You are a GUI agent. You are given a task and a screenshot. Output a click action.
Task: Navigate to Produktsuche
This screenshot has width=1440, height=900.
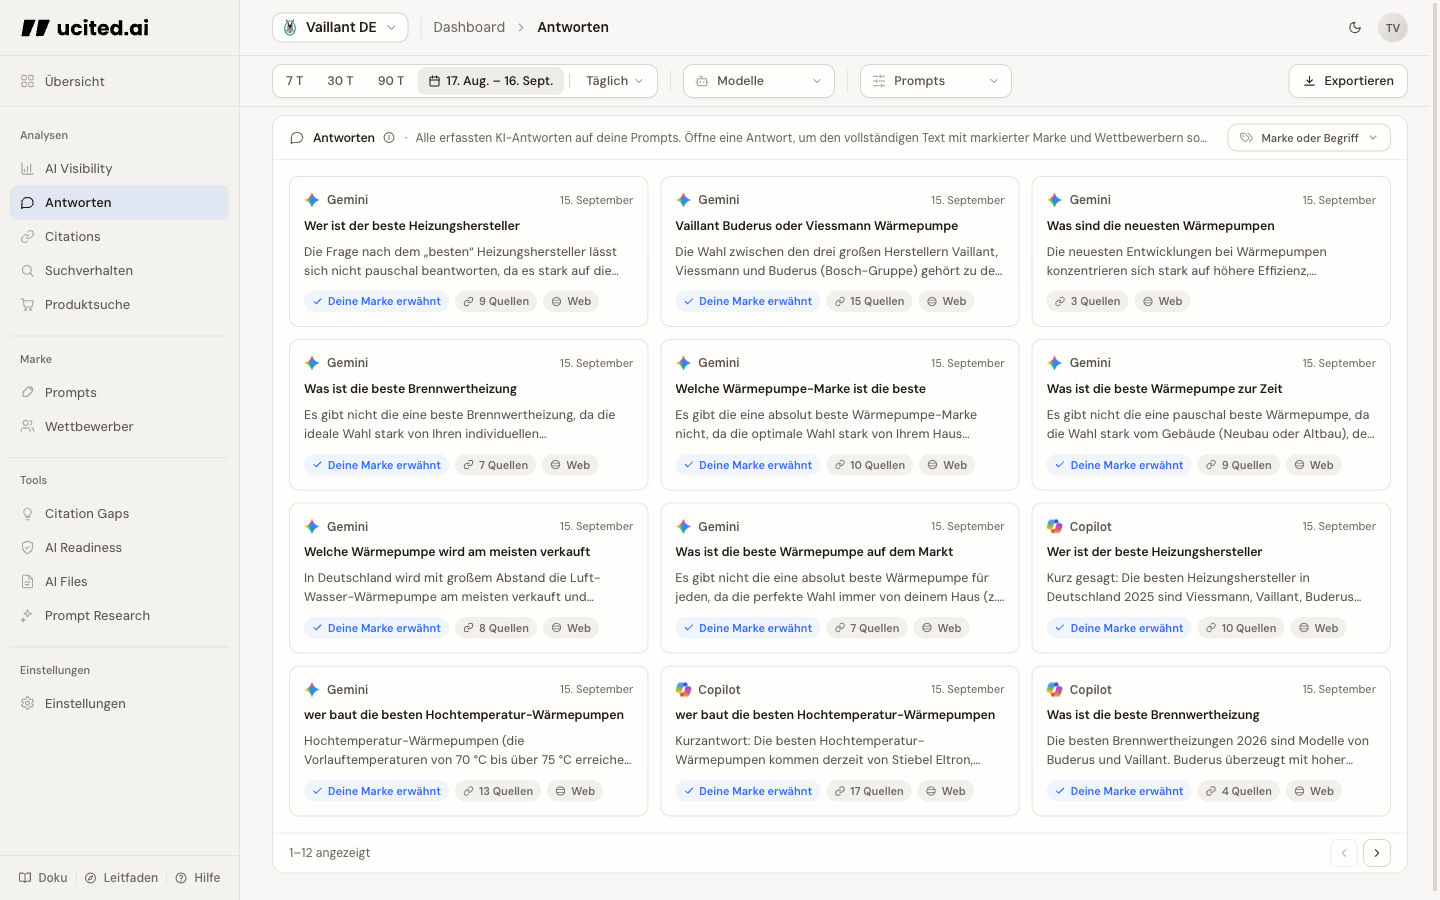(x=119, y=305)
